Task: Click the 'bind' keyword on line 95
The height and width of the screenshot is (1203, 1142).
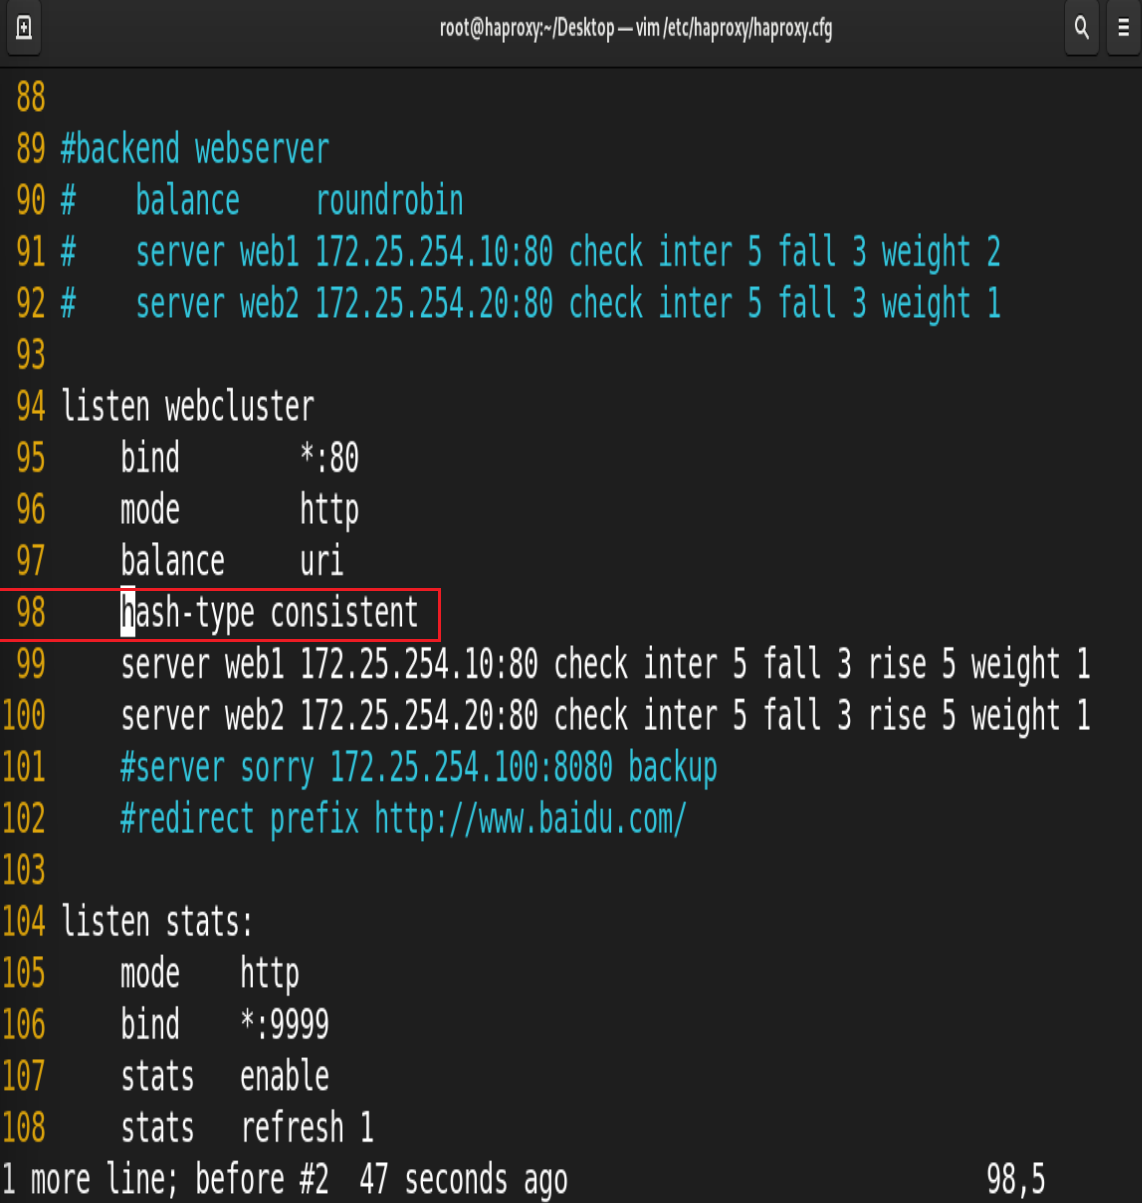Action: (151, 458)
